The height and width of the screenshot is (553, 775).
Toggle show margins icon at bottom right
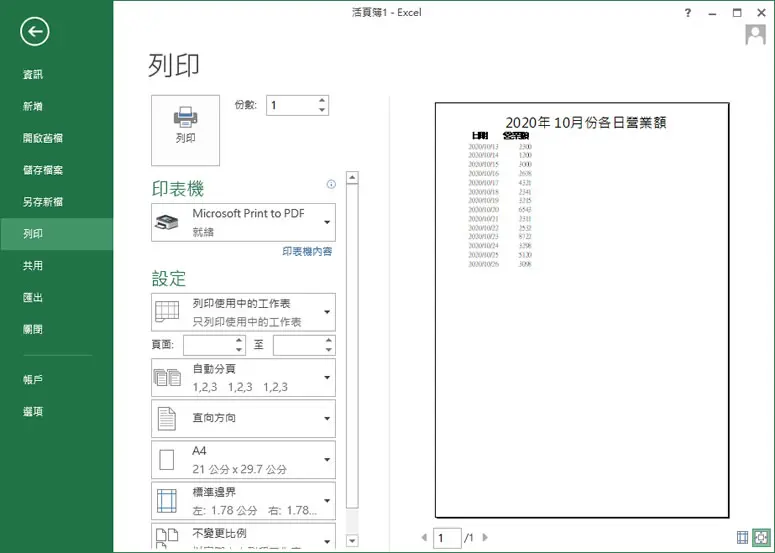(742, 537)
